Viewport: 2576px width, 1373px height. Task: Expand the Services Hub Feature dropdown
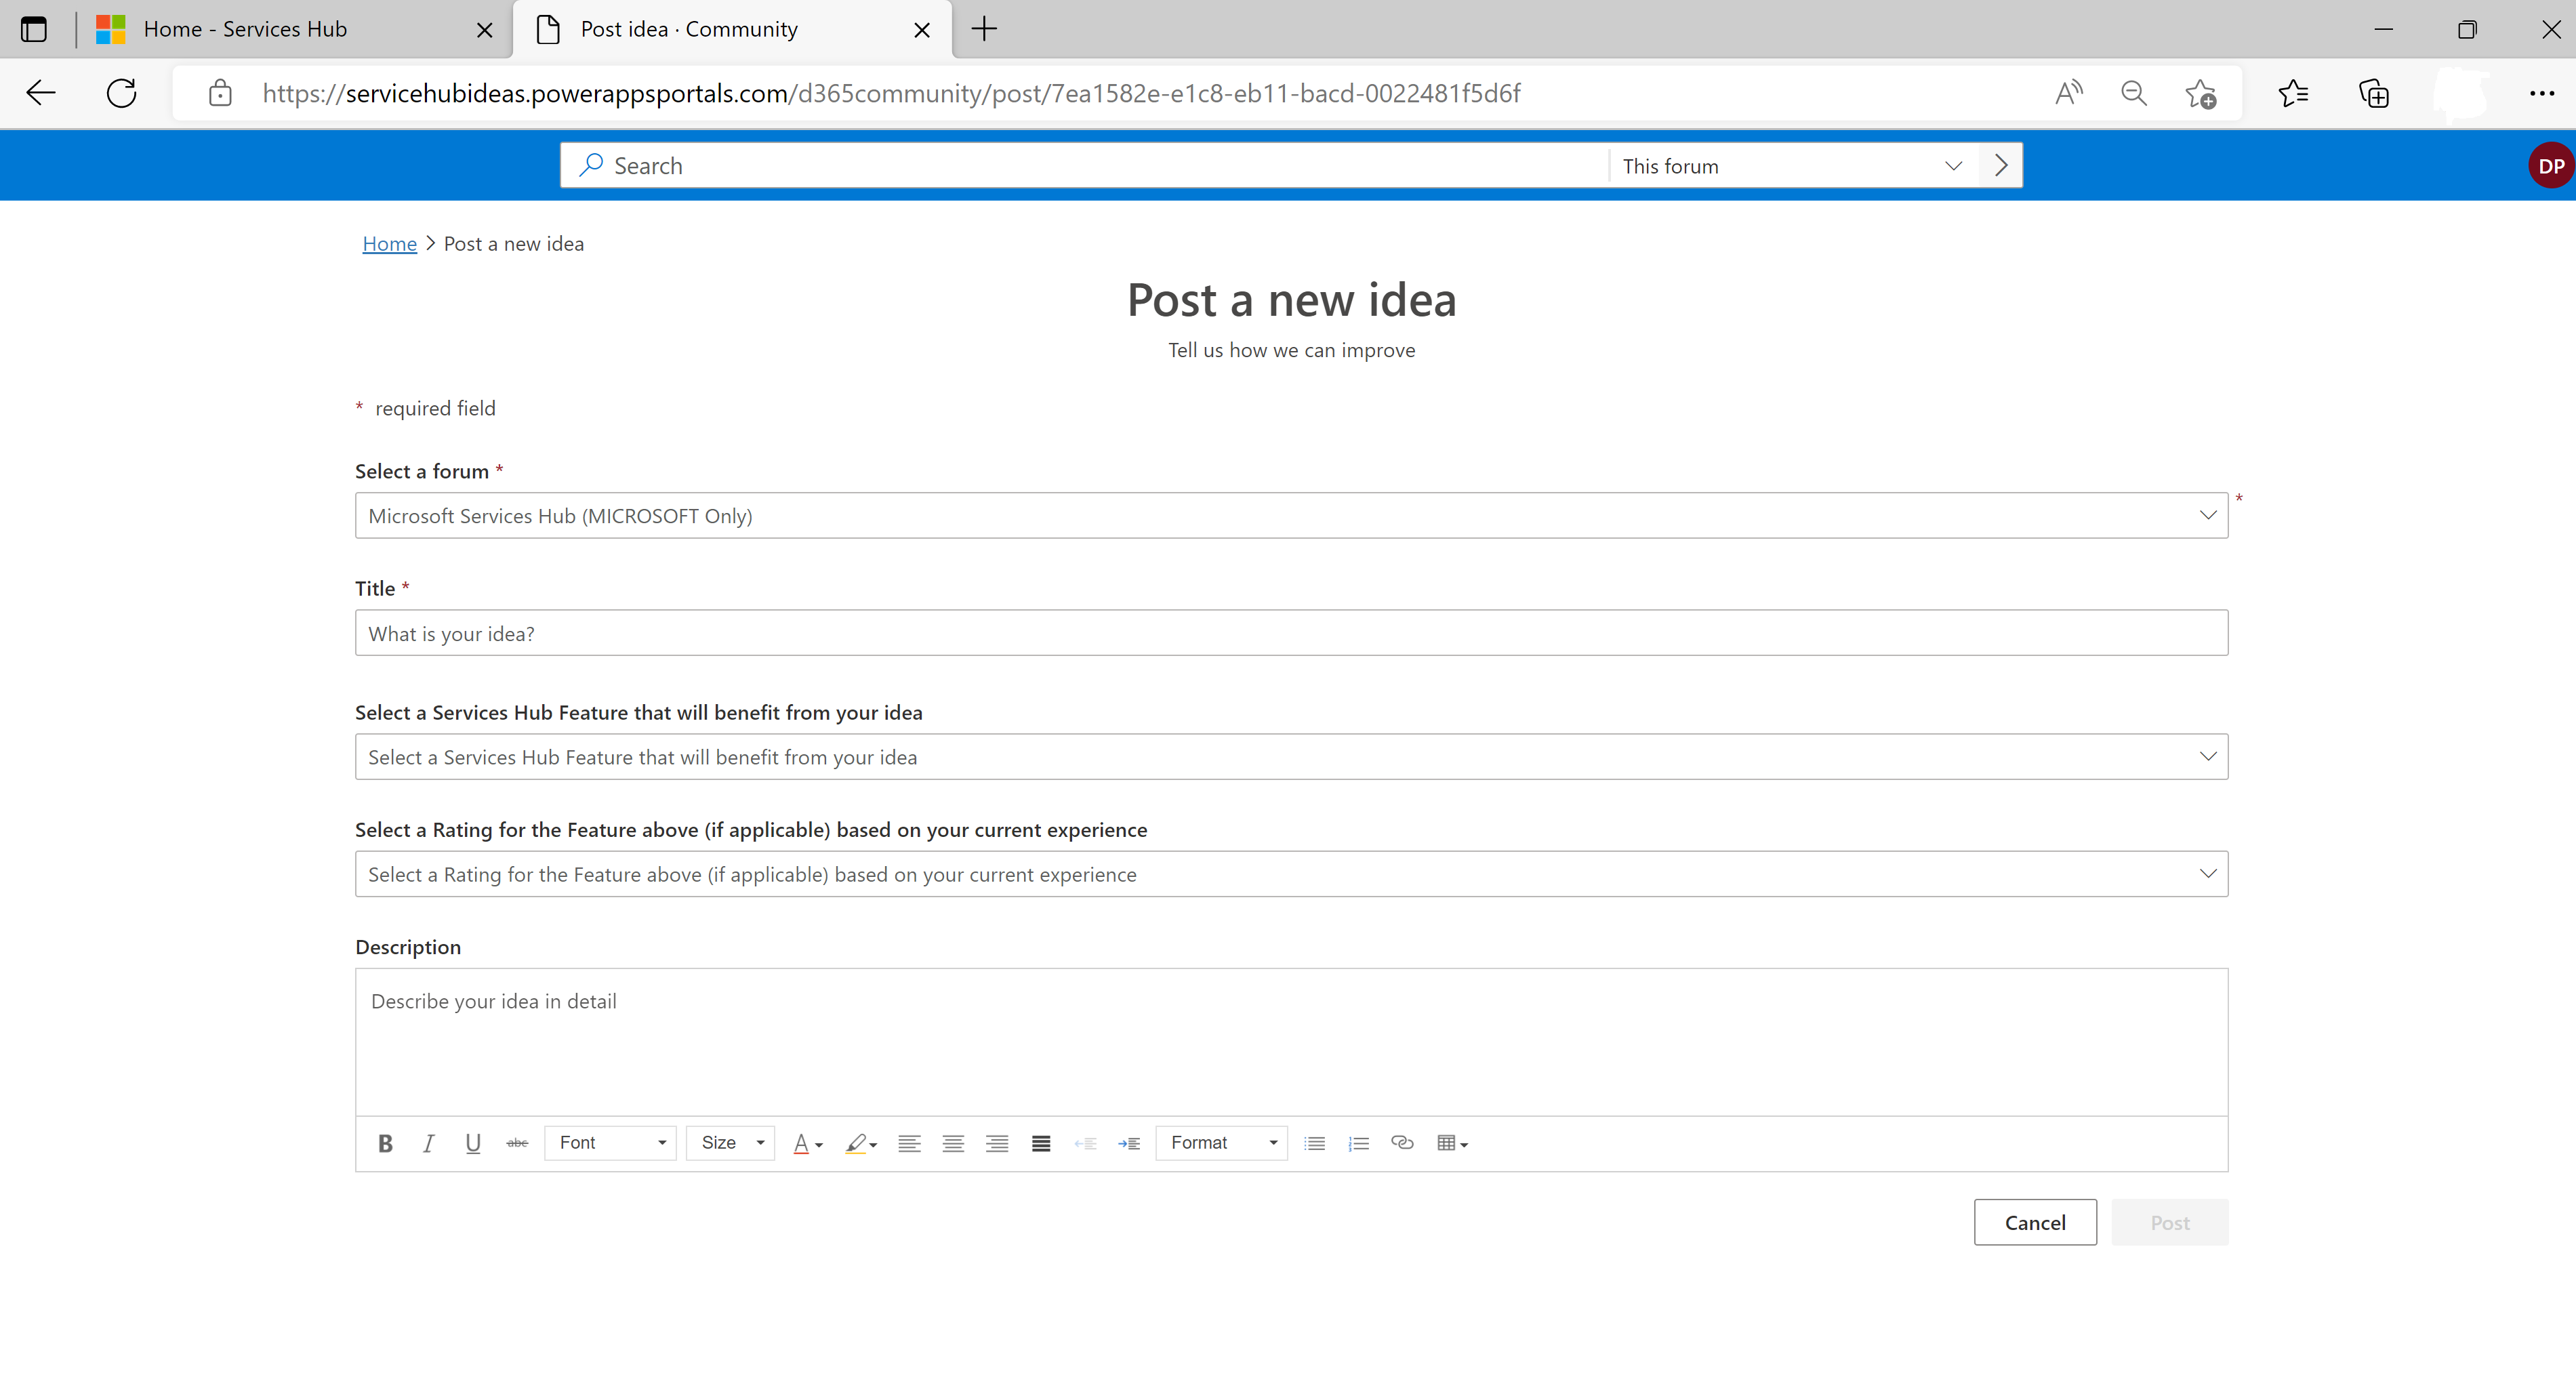click(1291, 757)
